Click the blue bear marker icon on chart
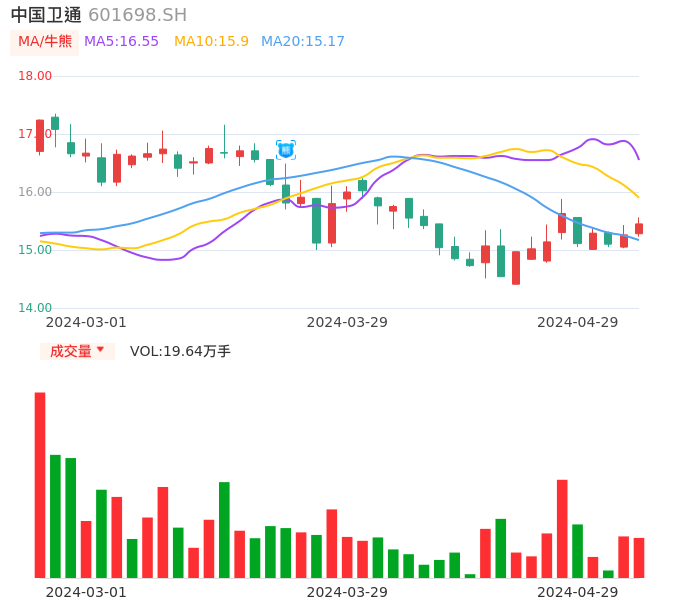The width and height of the screenshot is (686, 606). pos(286,150)
